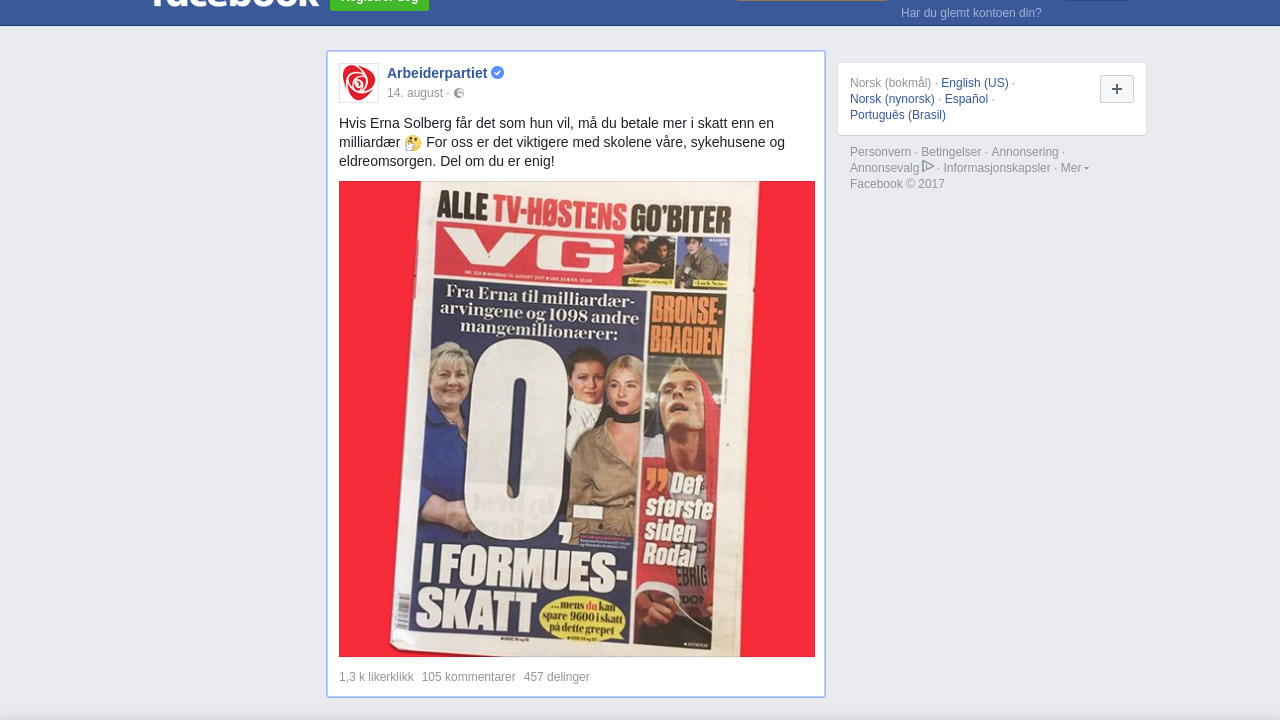Open the 14. august post timestamp
The image size is (1280, 720).
pyautogui.click(x=415, y=93)
